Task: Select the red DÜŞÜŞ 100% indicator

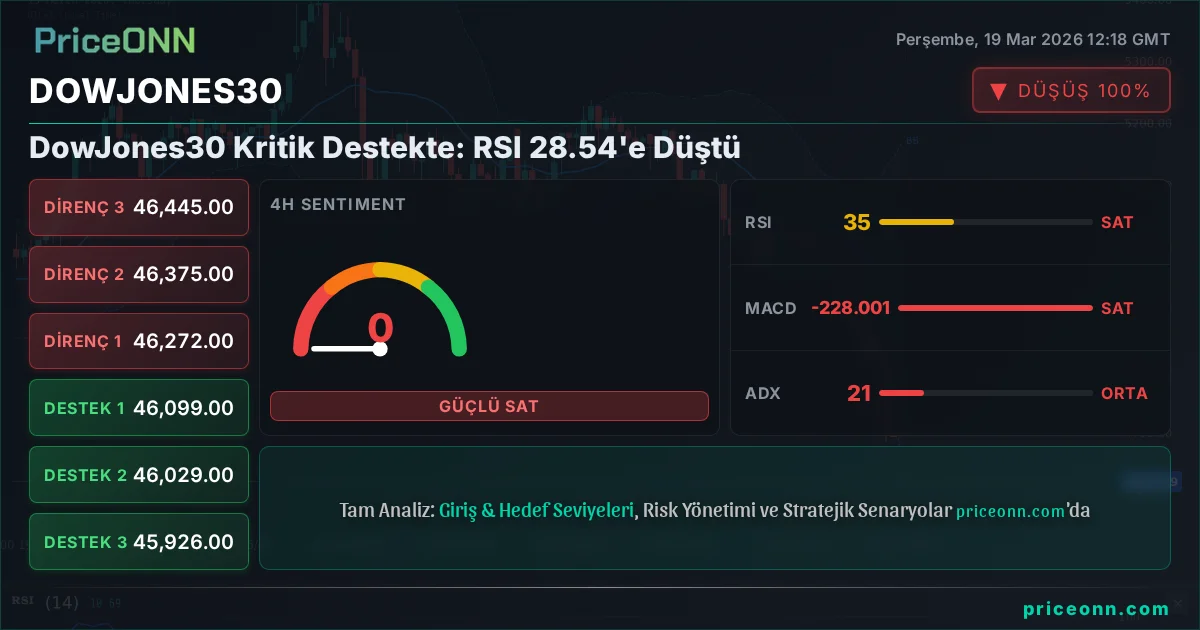Action: coord(1071,89)
